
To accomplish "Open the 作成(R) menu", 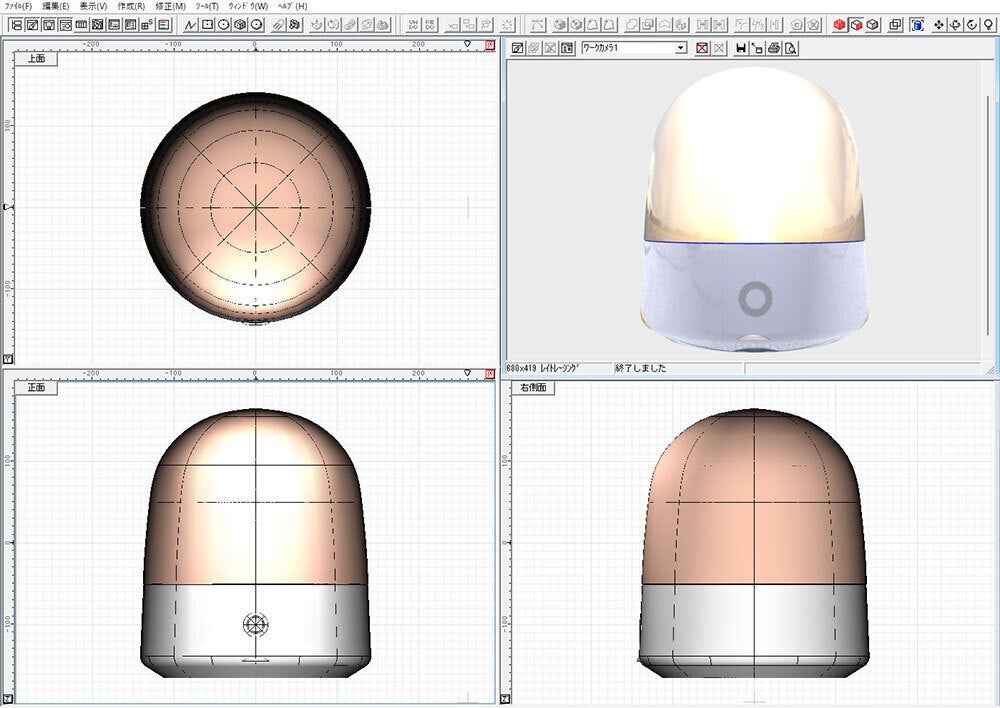I will click(x=131, y=6).
